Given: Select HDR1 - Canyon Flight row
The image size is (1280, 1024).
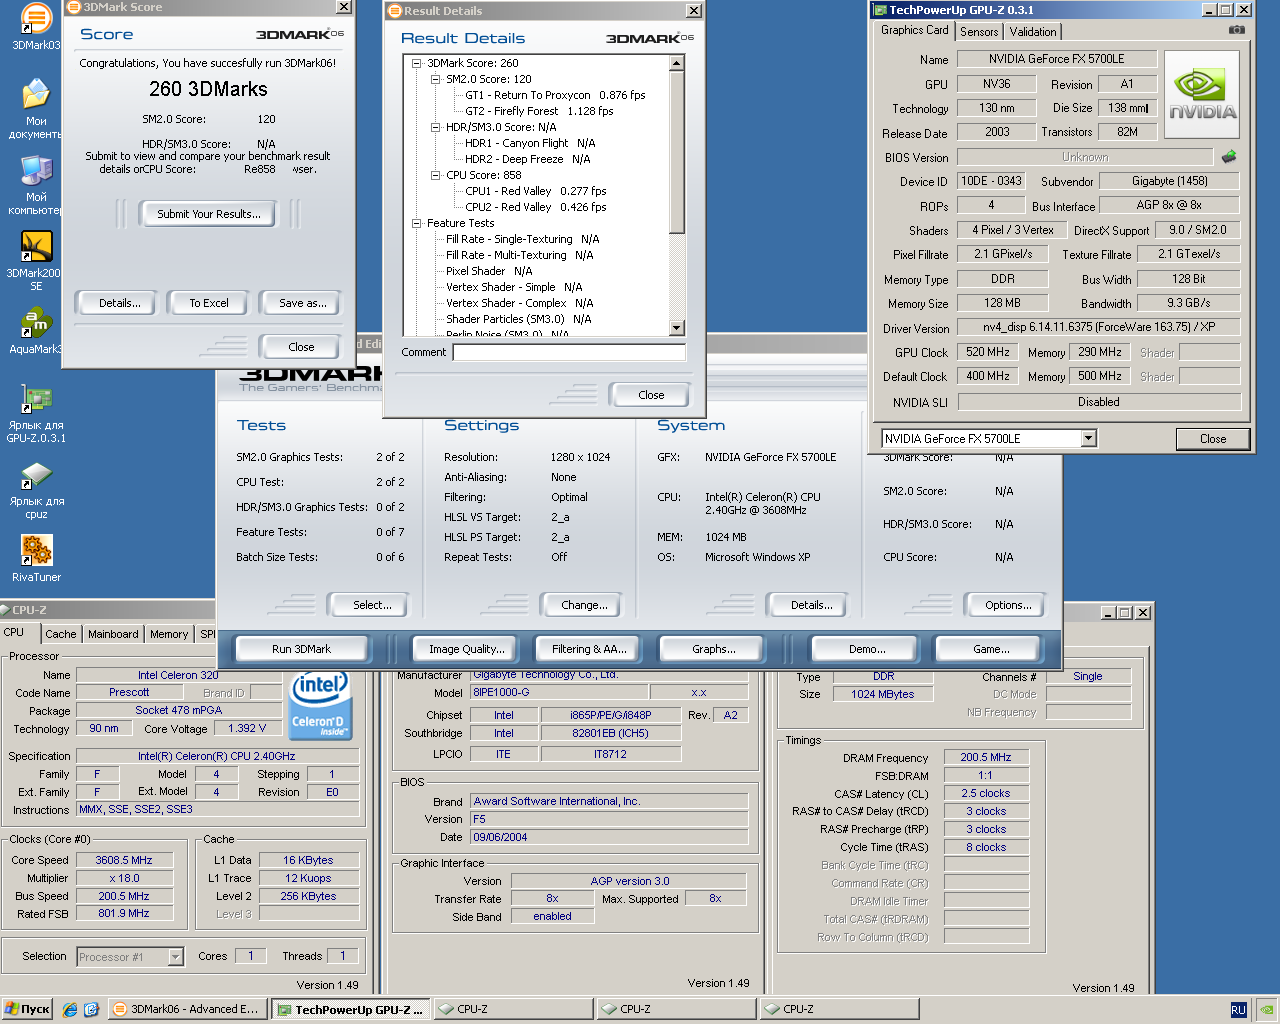Looking at the screenshot, I should [530, 143].
